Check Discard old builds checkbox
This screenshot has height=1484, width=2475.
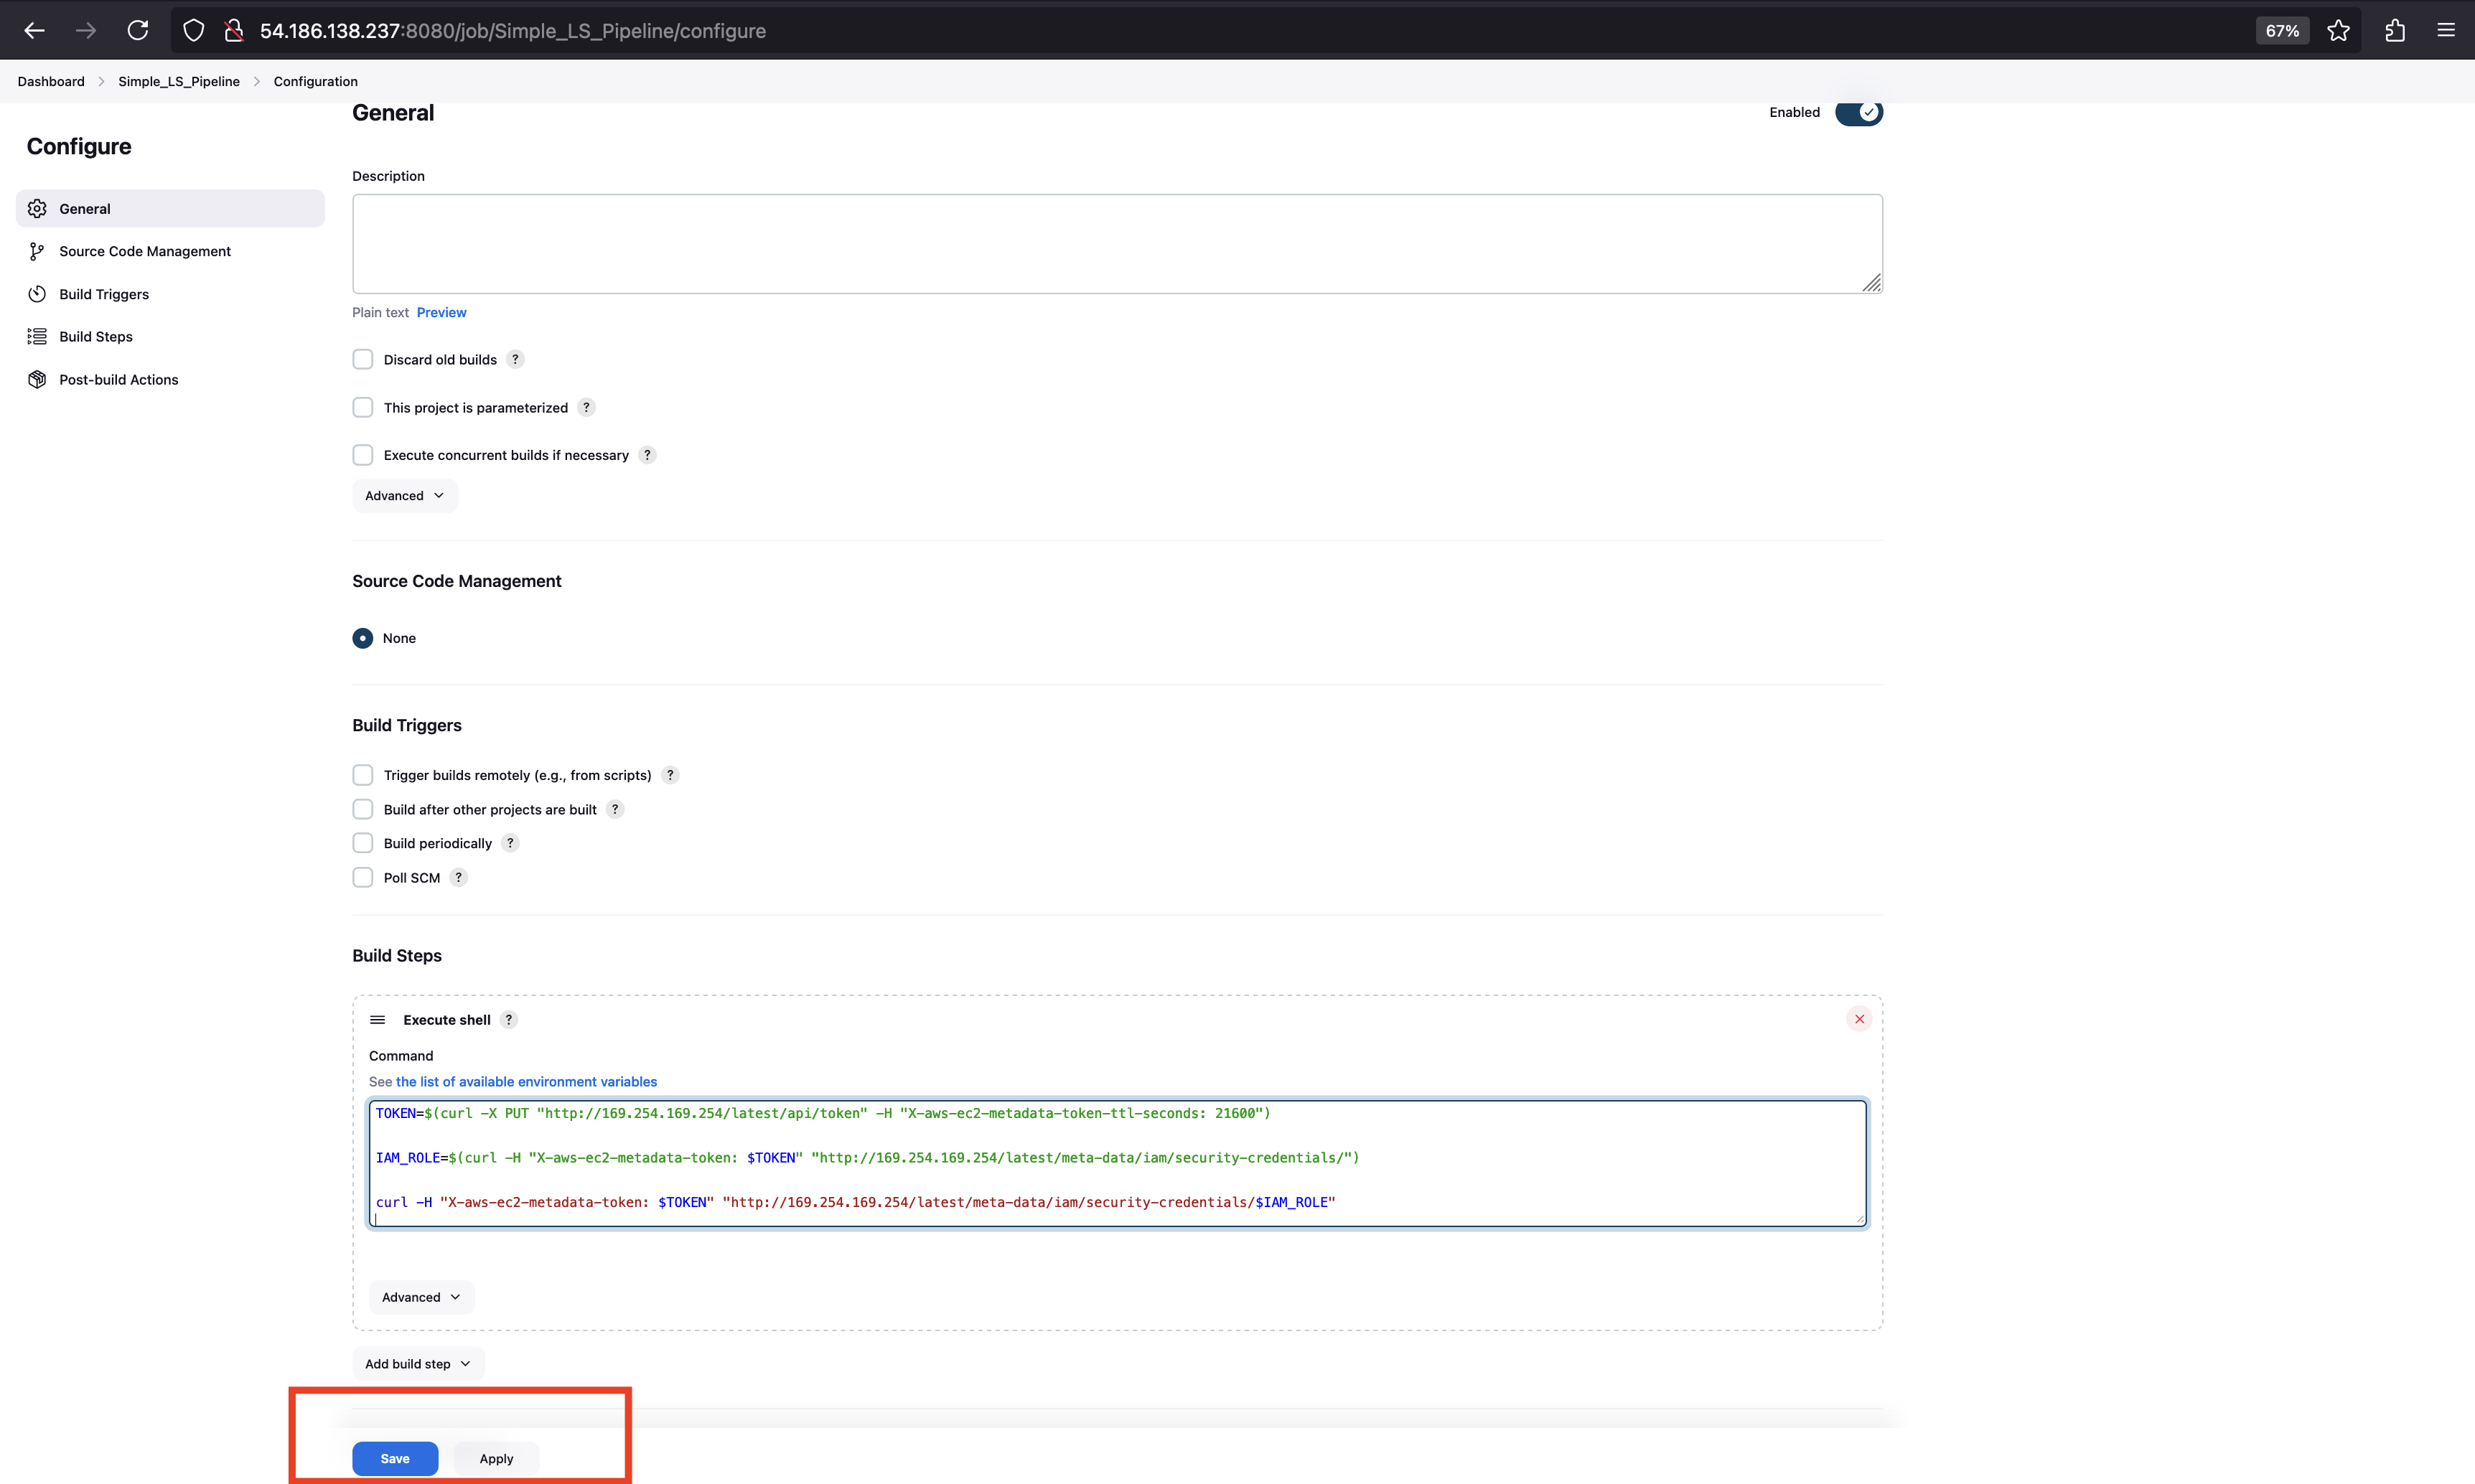363,360
